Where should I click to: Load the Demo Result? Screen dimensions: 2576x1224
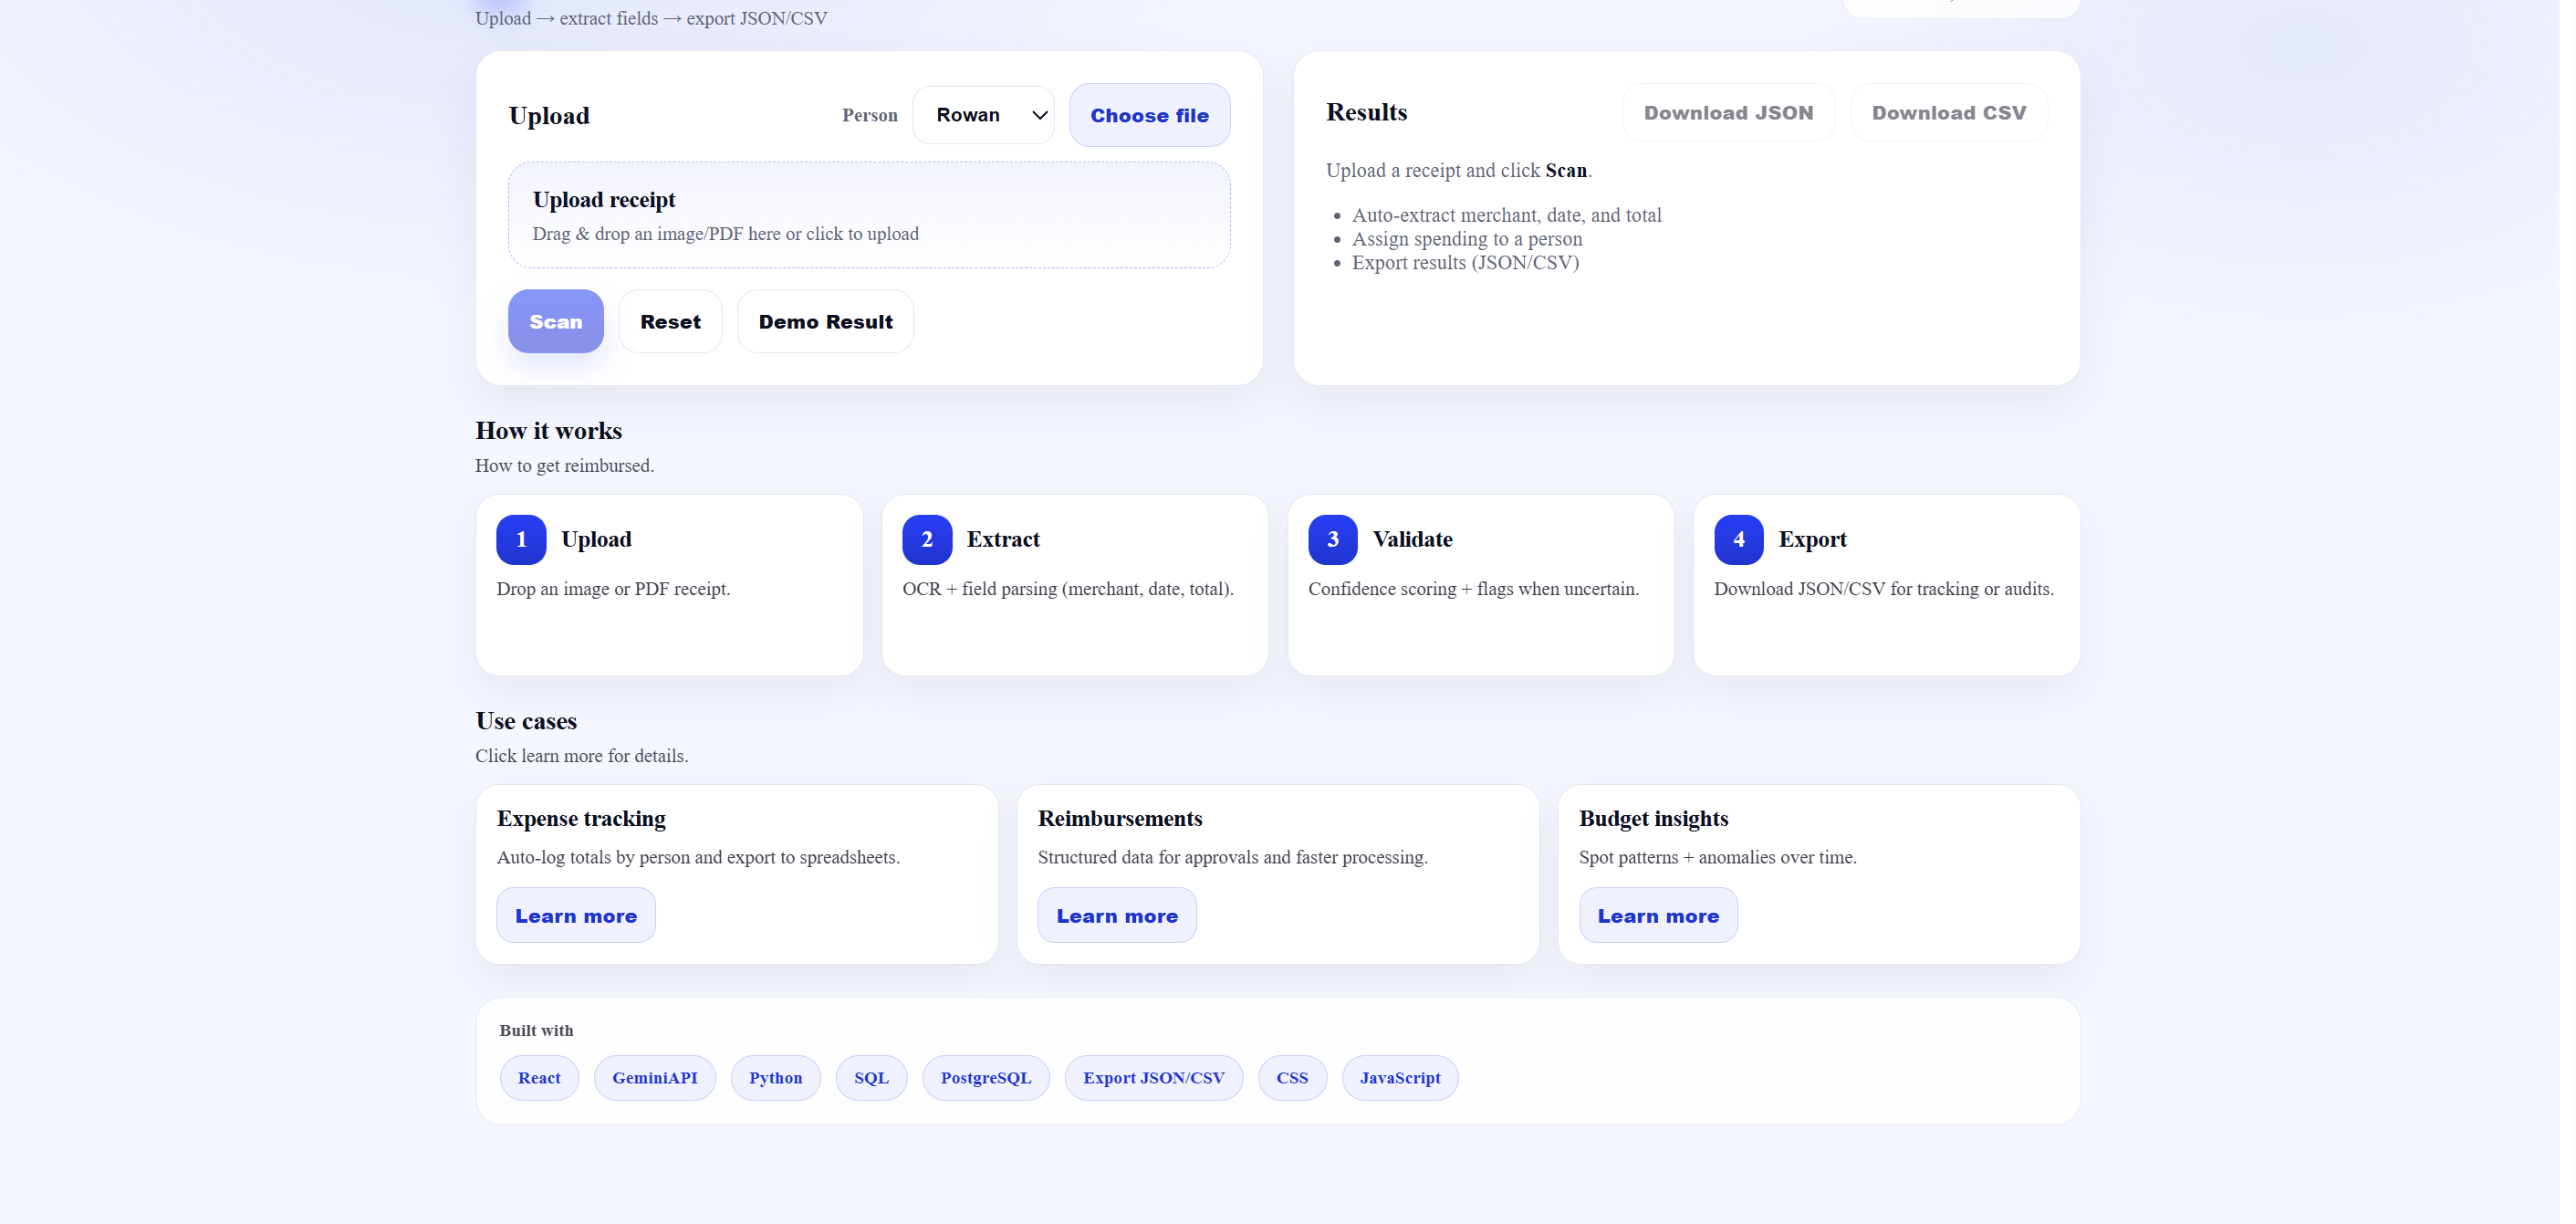tap(825, 322)
